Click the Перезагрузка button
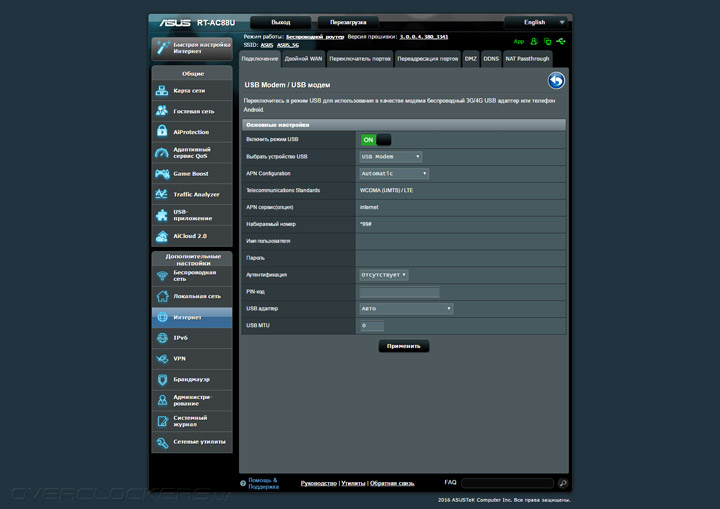Viewport: 720px width, 509px height. pyautogui.click(x=347, y=21)
